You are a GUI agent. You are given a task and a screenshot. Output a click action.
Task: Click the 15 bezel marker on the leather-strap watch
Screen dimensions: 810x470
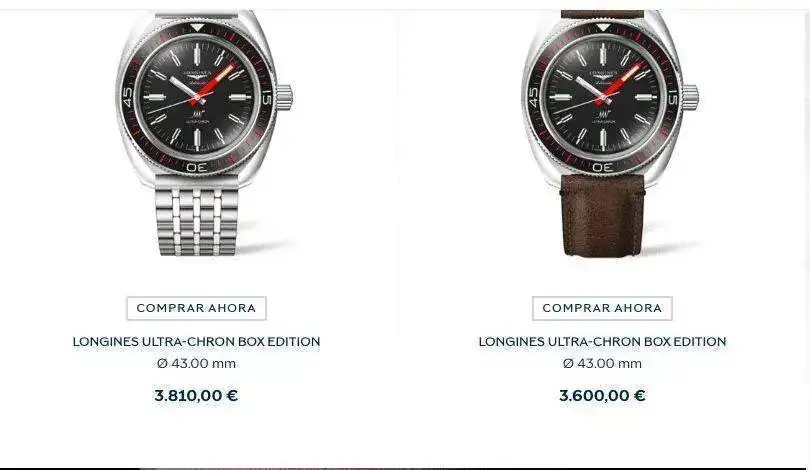click(x=673, y=97)
